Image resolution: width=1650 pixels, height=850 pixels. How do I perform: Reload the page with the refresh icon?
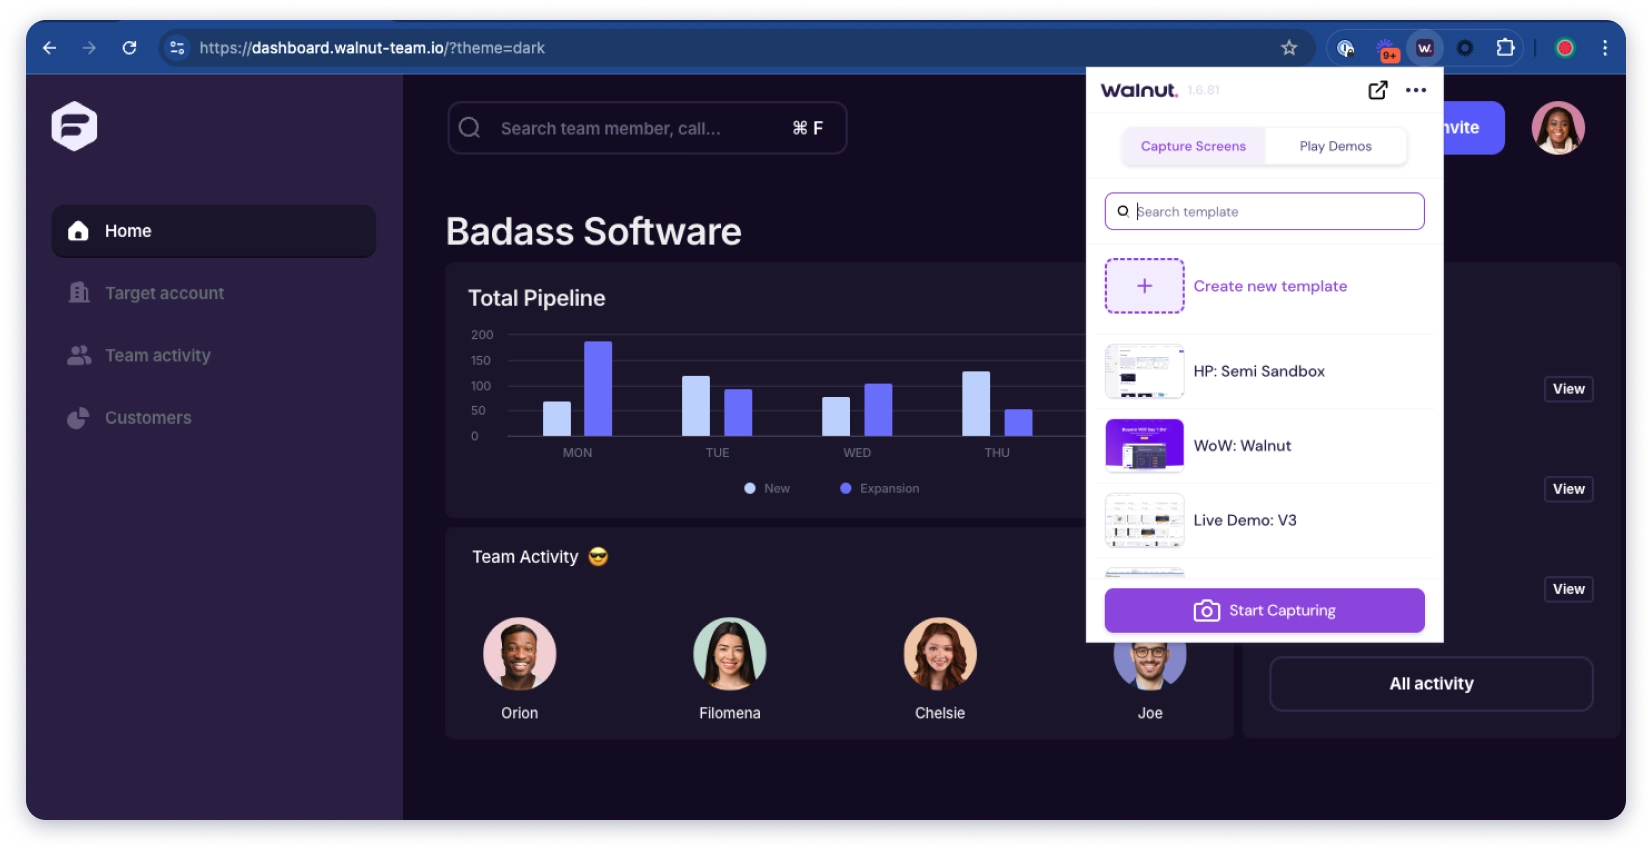[x=129, y=47]
